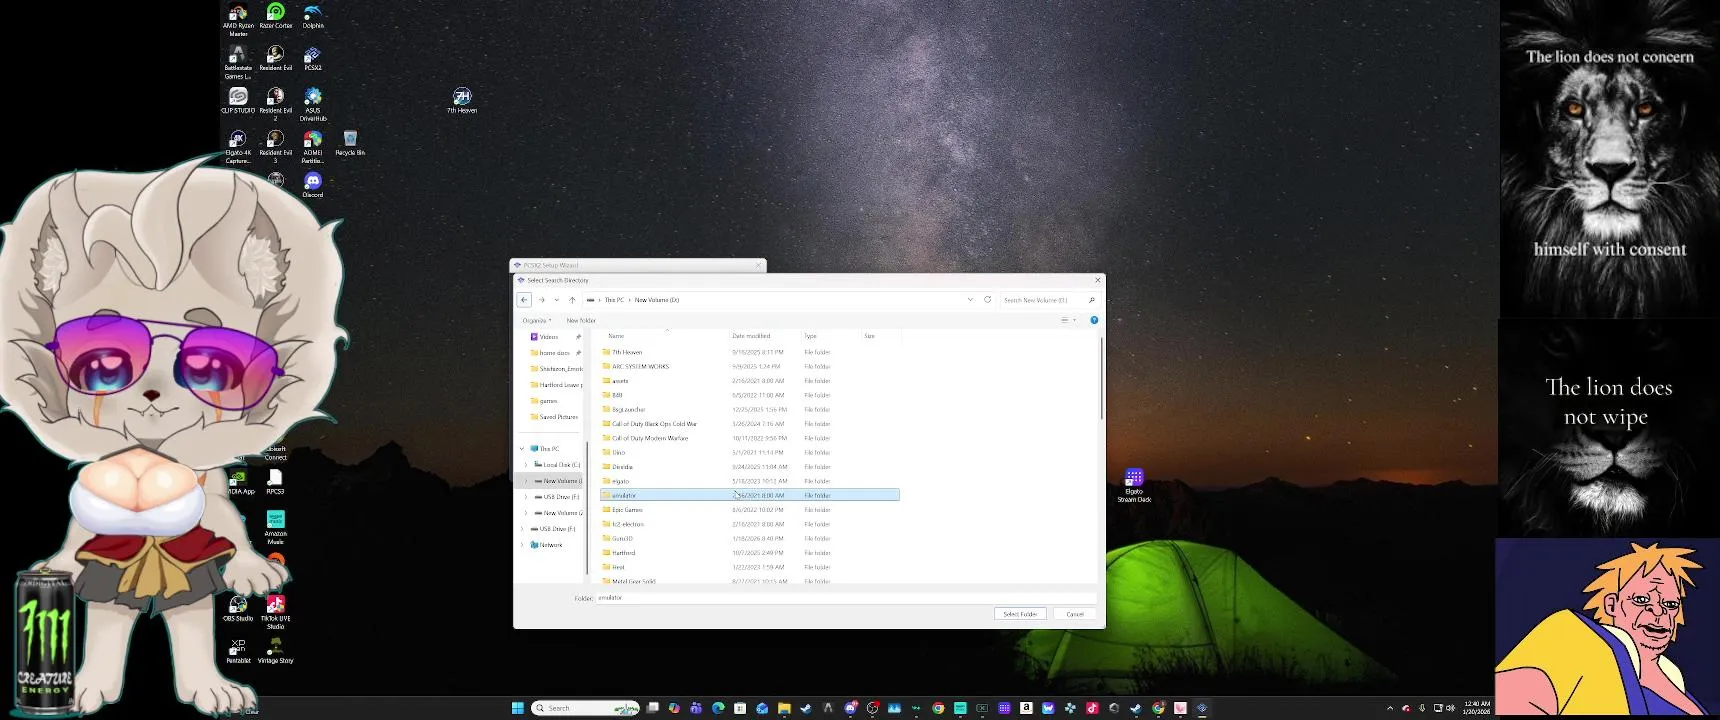Open Amazon Music desktop shortcut
Viewport: 1720px width, 720px height.
tap(275, 527)
